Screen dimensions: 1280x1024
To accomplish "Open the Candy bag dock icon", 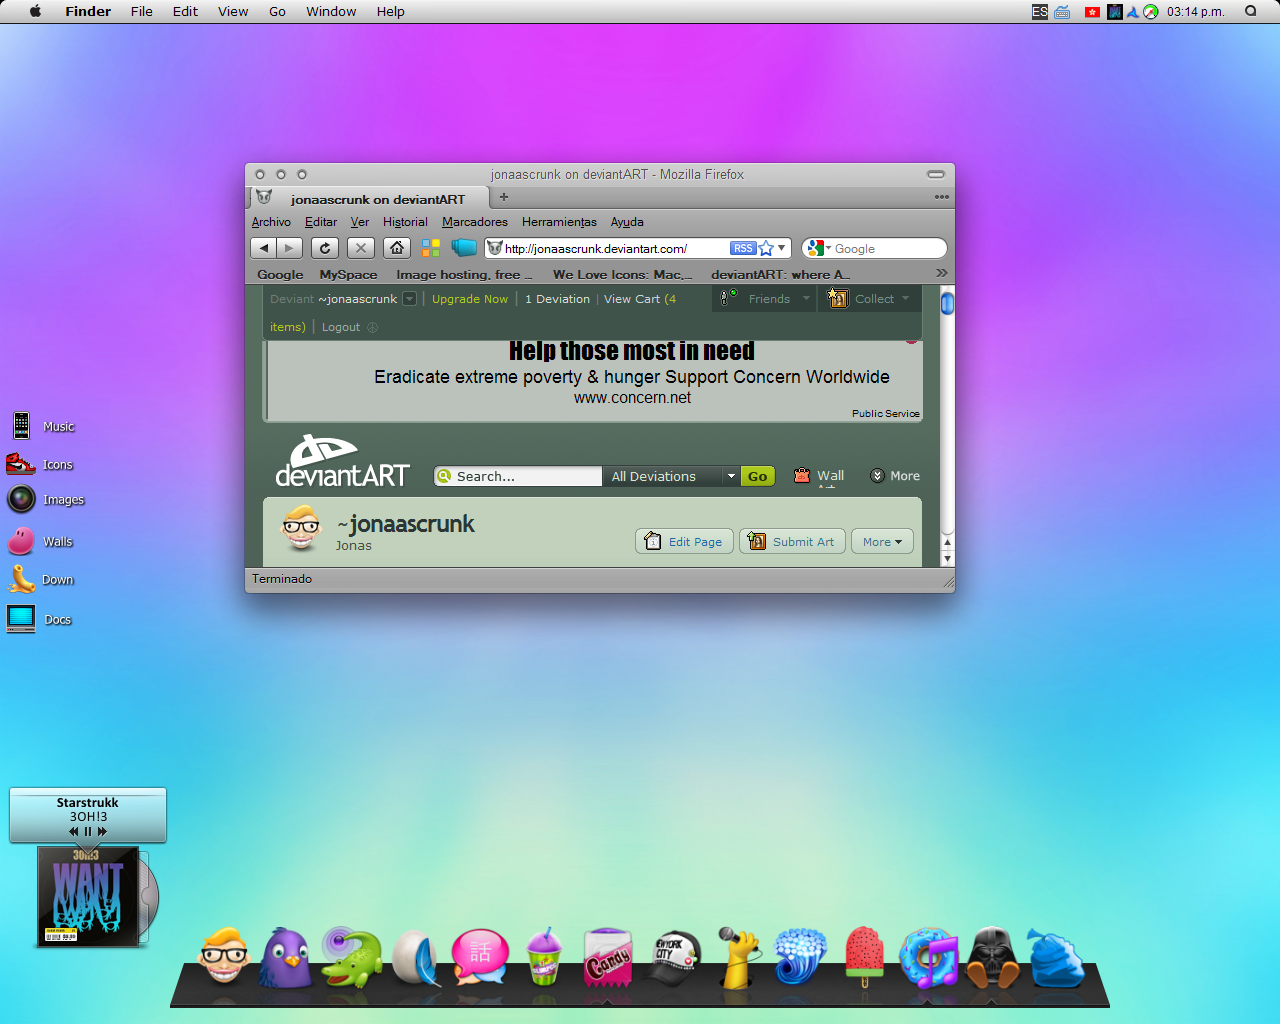I will (608, 957).
